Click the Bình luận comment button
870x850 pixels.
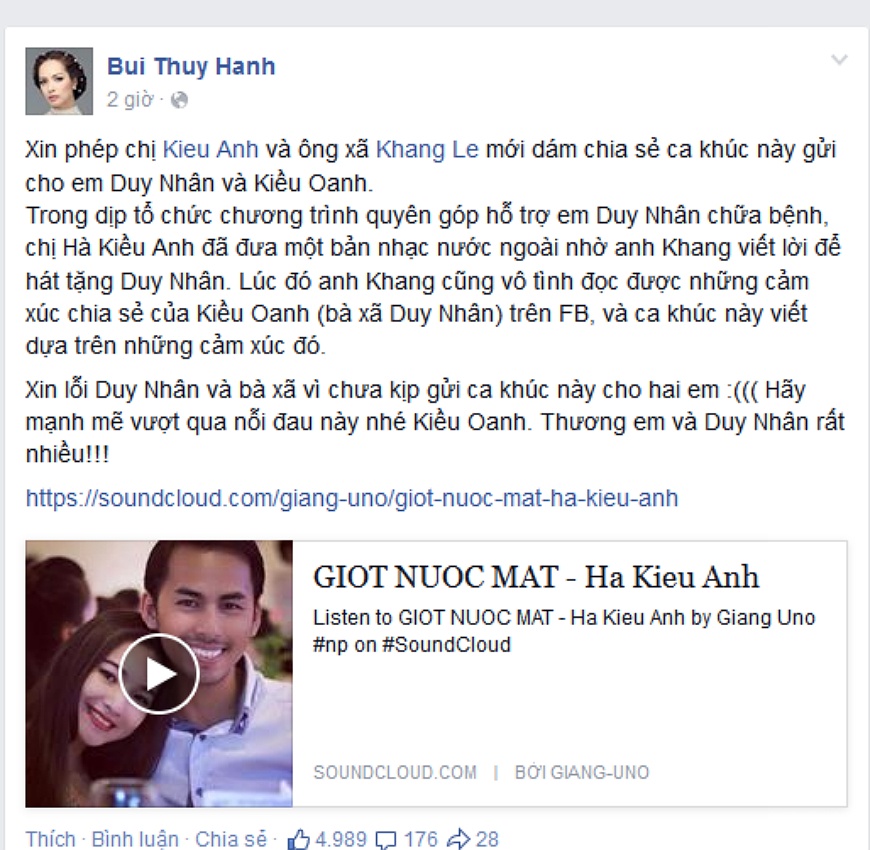pos(135,838)
